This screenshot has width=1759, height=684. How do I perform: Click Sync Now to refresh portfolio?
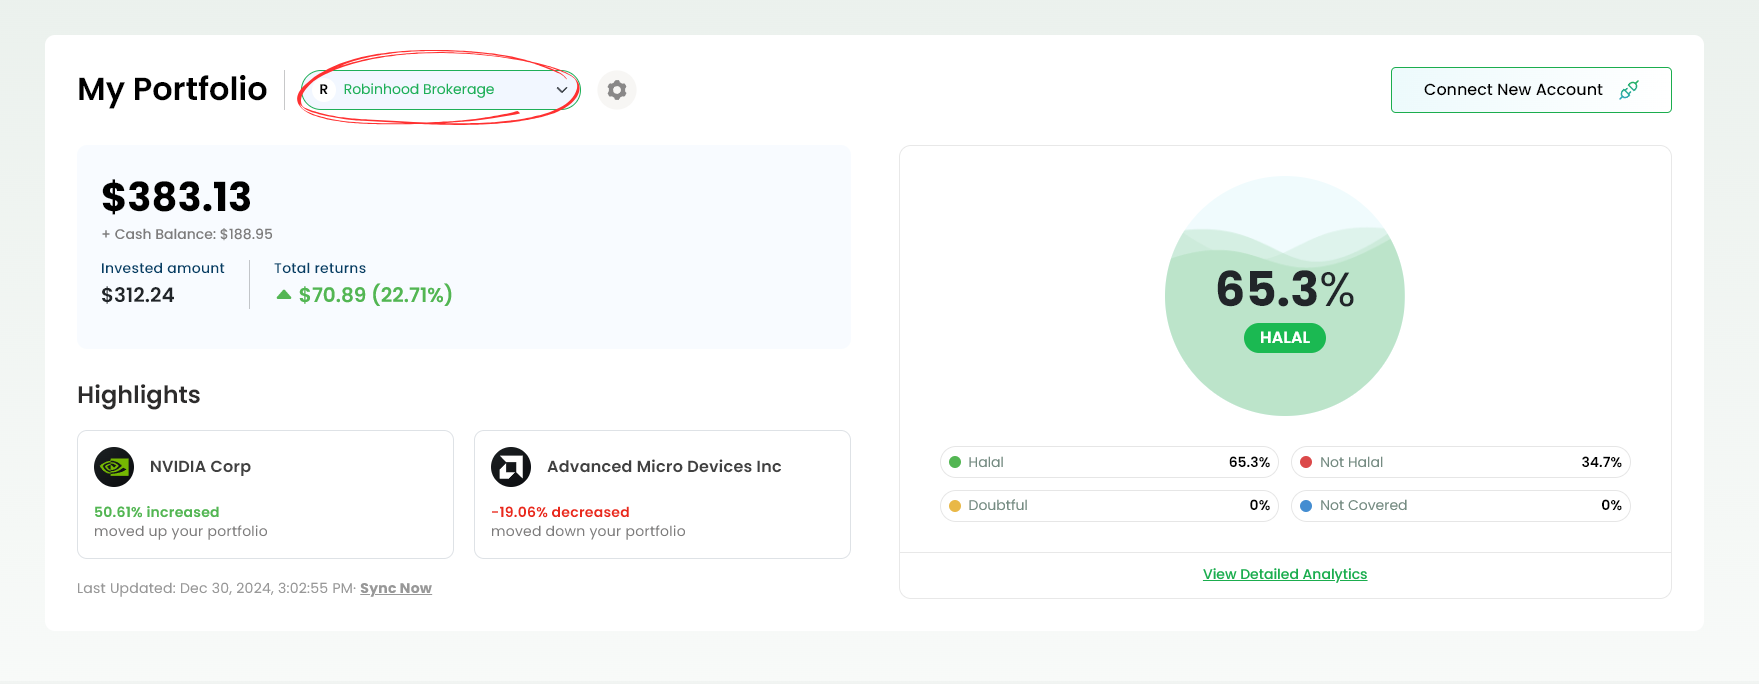point(395,588)
